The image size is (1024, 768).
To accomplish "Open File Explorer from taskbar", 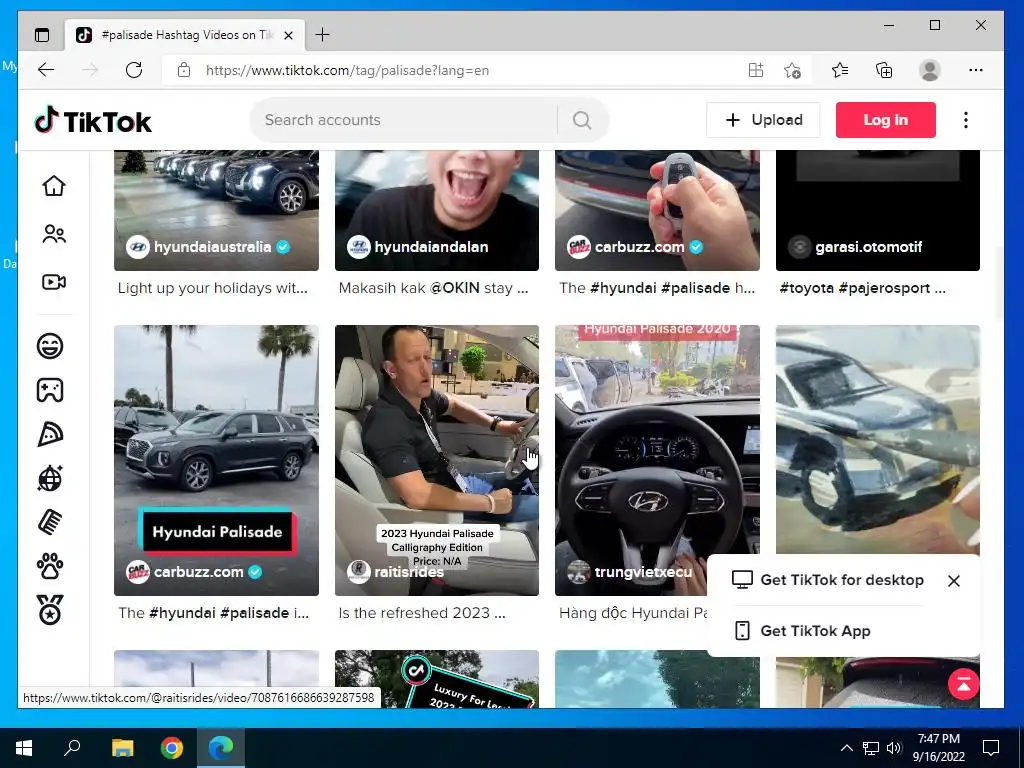I will click(122, 748).
